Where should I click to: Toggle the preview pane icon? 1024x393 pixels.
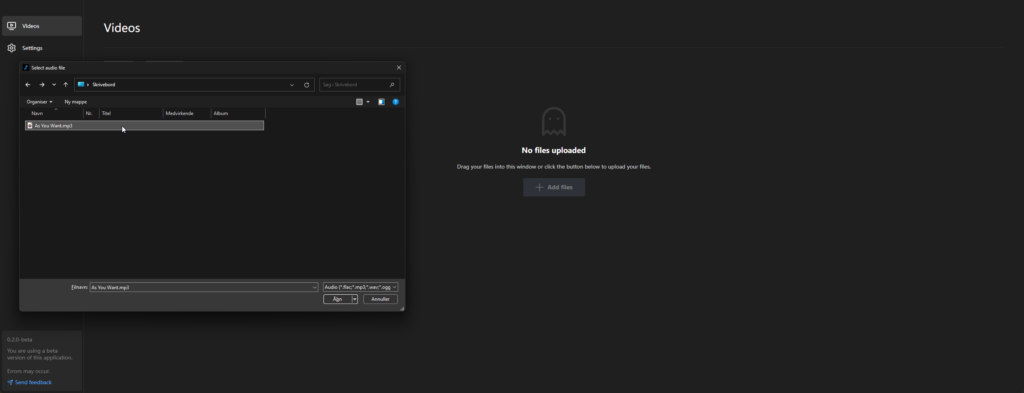coord(381,102)
